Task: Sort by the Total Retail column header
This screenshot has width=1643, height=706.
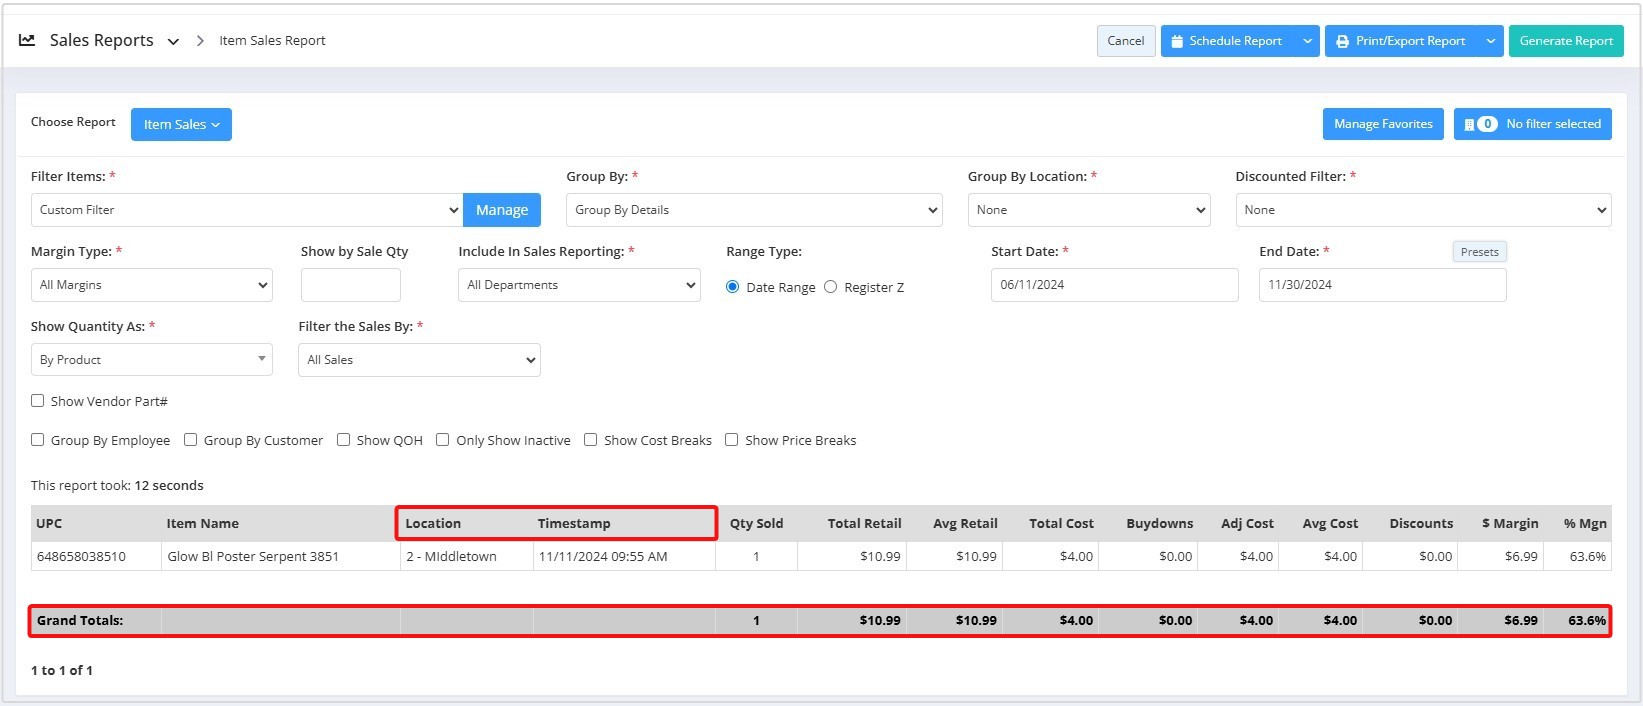Action: (864, 523)
